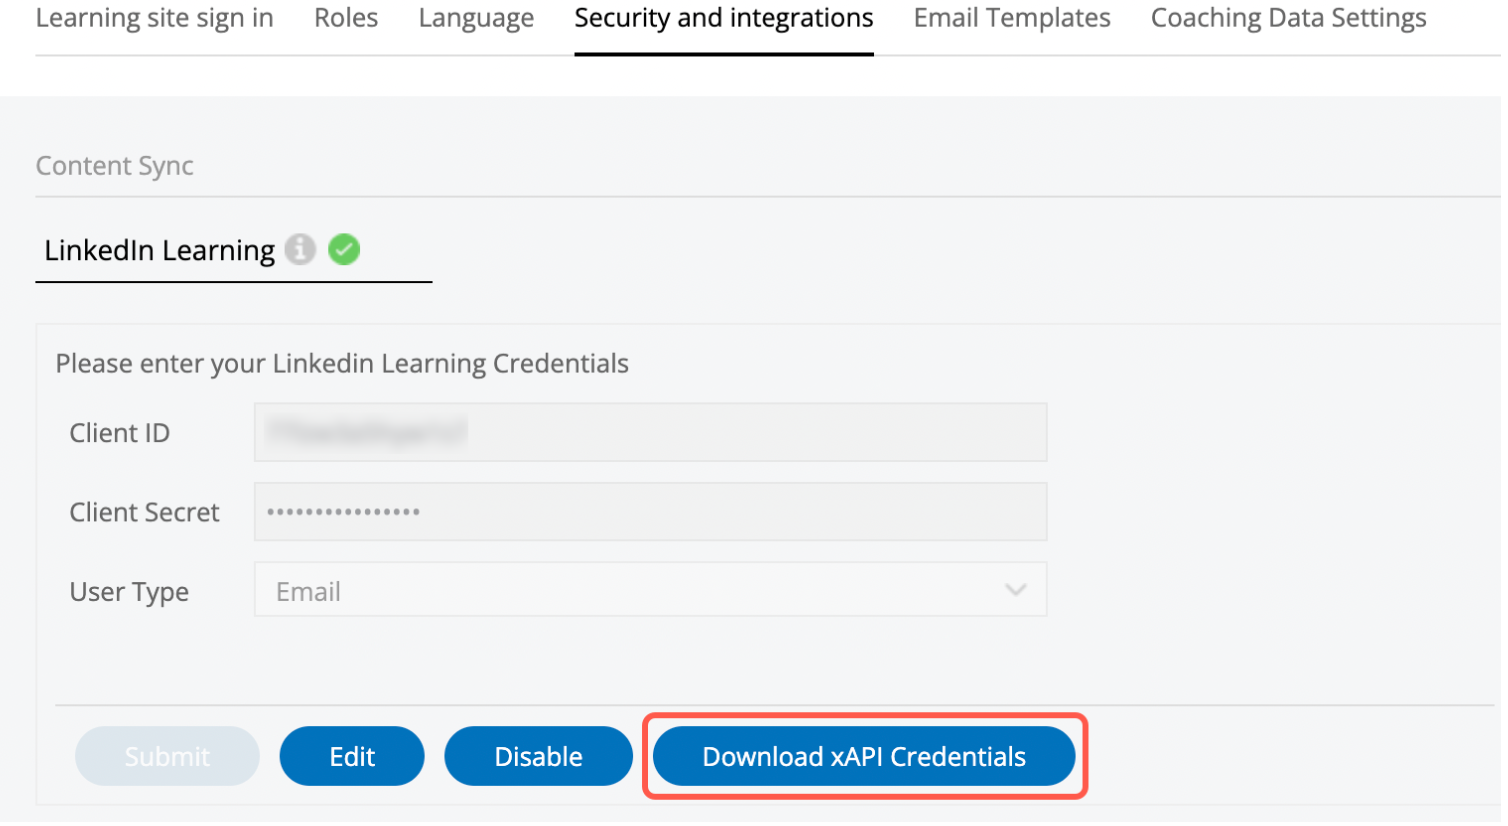Click the info icon beside LinkedIn Learning

(x=300, y=250)
